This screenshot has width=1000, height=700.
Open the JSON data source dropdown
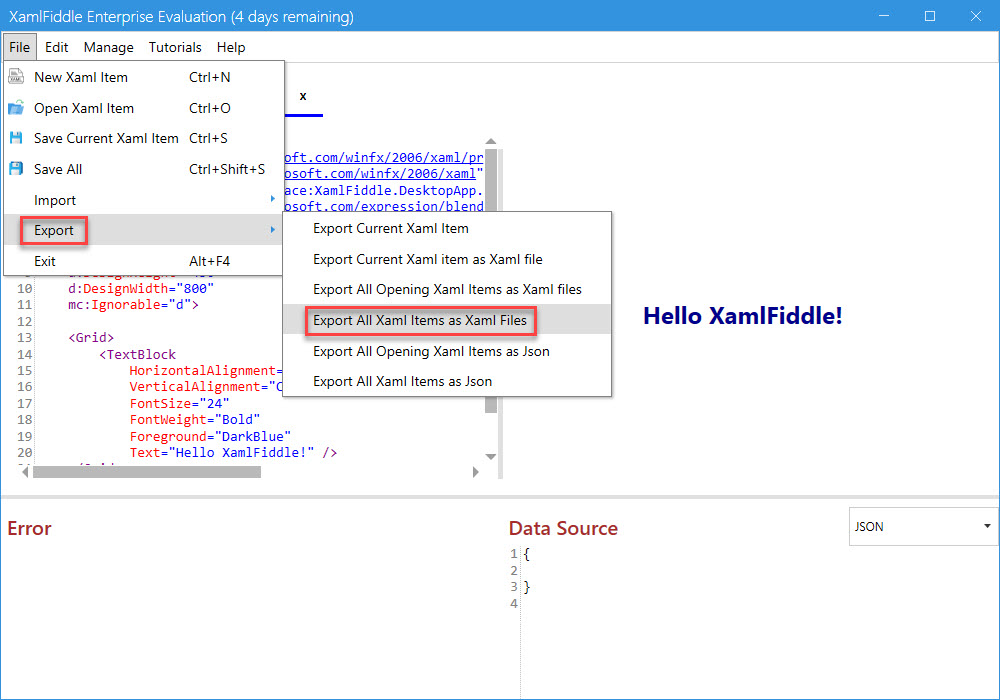(923, 527)
